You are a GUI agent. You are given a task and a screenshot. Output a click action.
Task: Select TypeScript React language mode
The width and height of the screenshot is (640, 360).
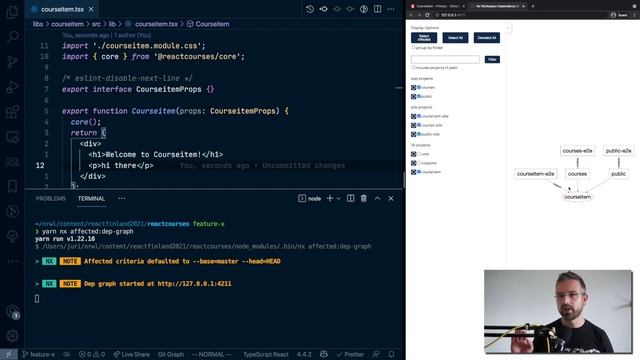[x=266, y=354]
